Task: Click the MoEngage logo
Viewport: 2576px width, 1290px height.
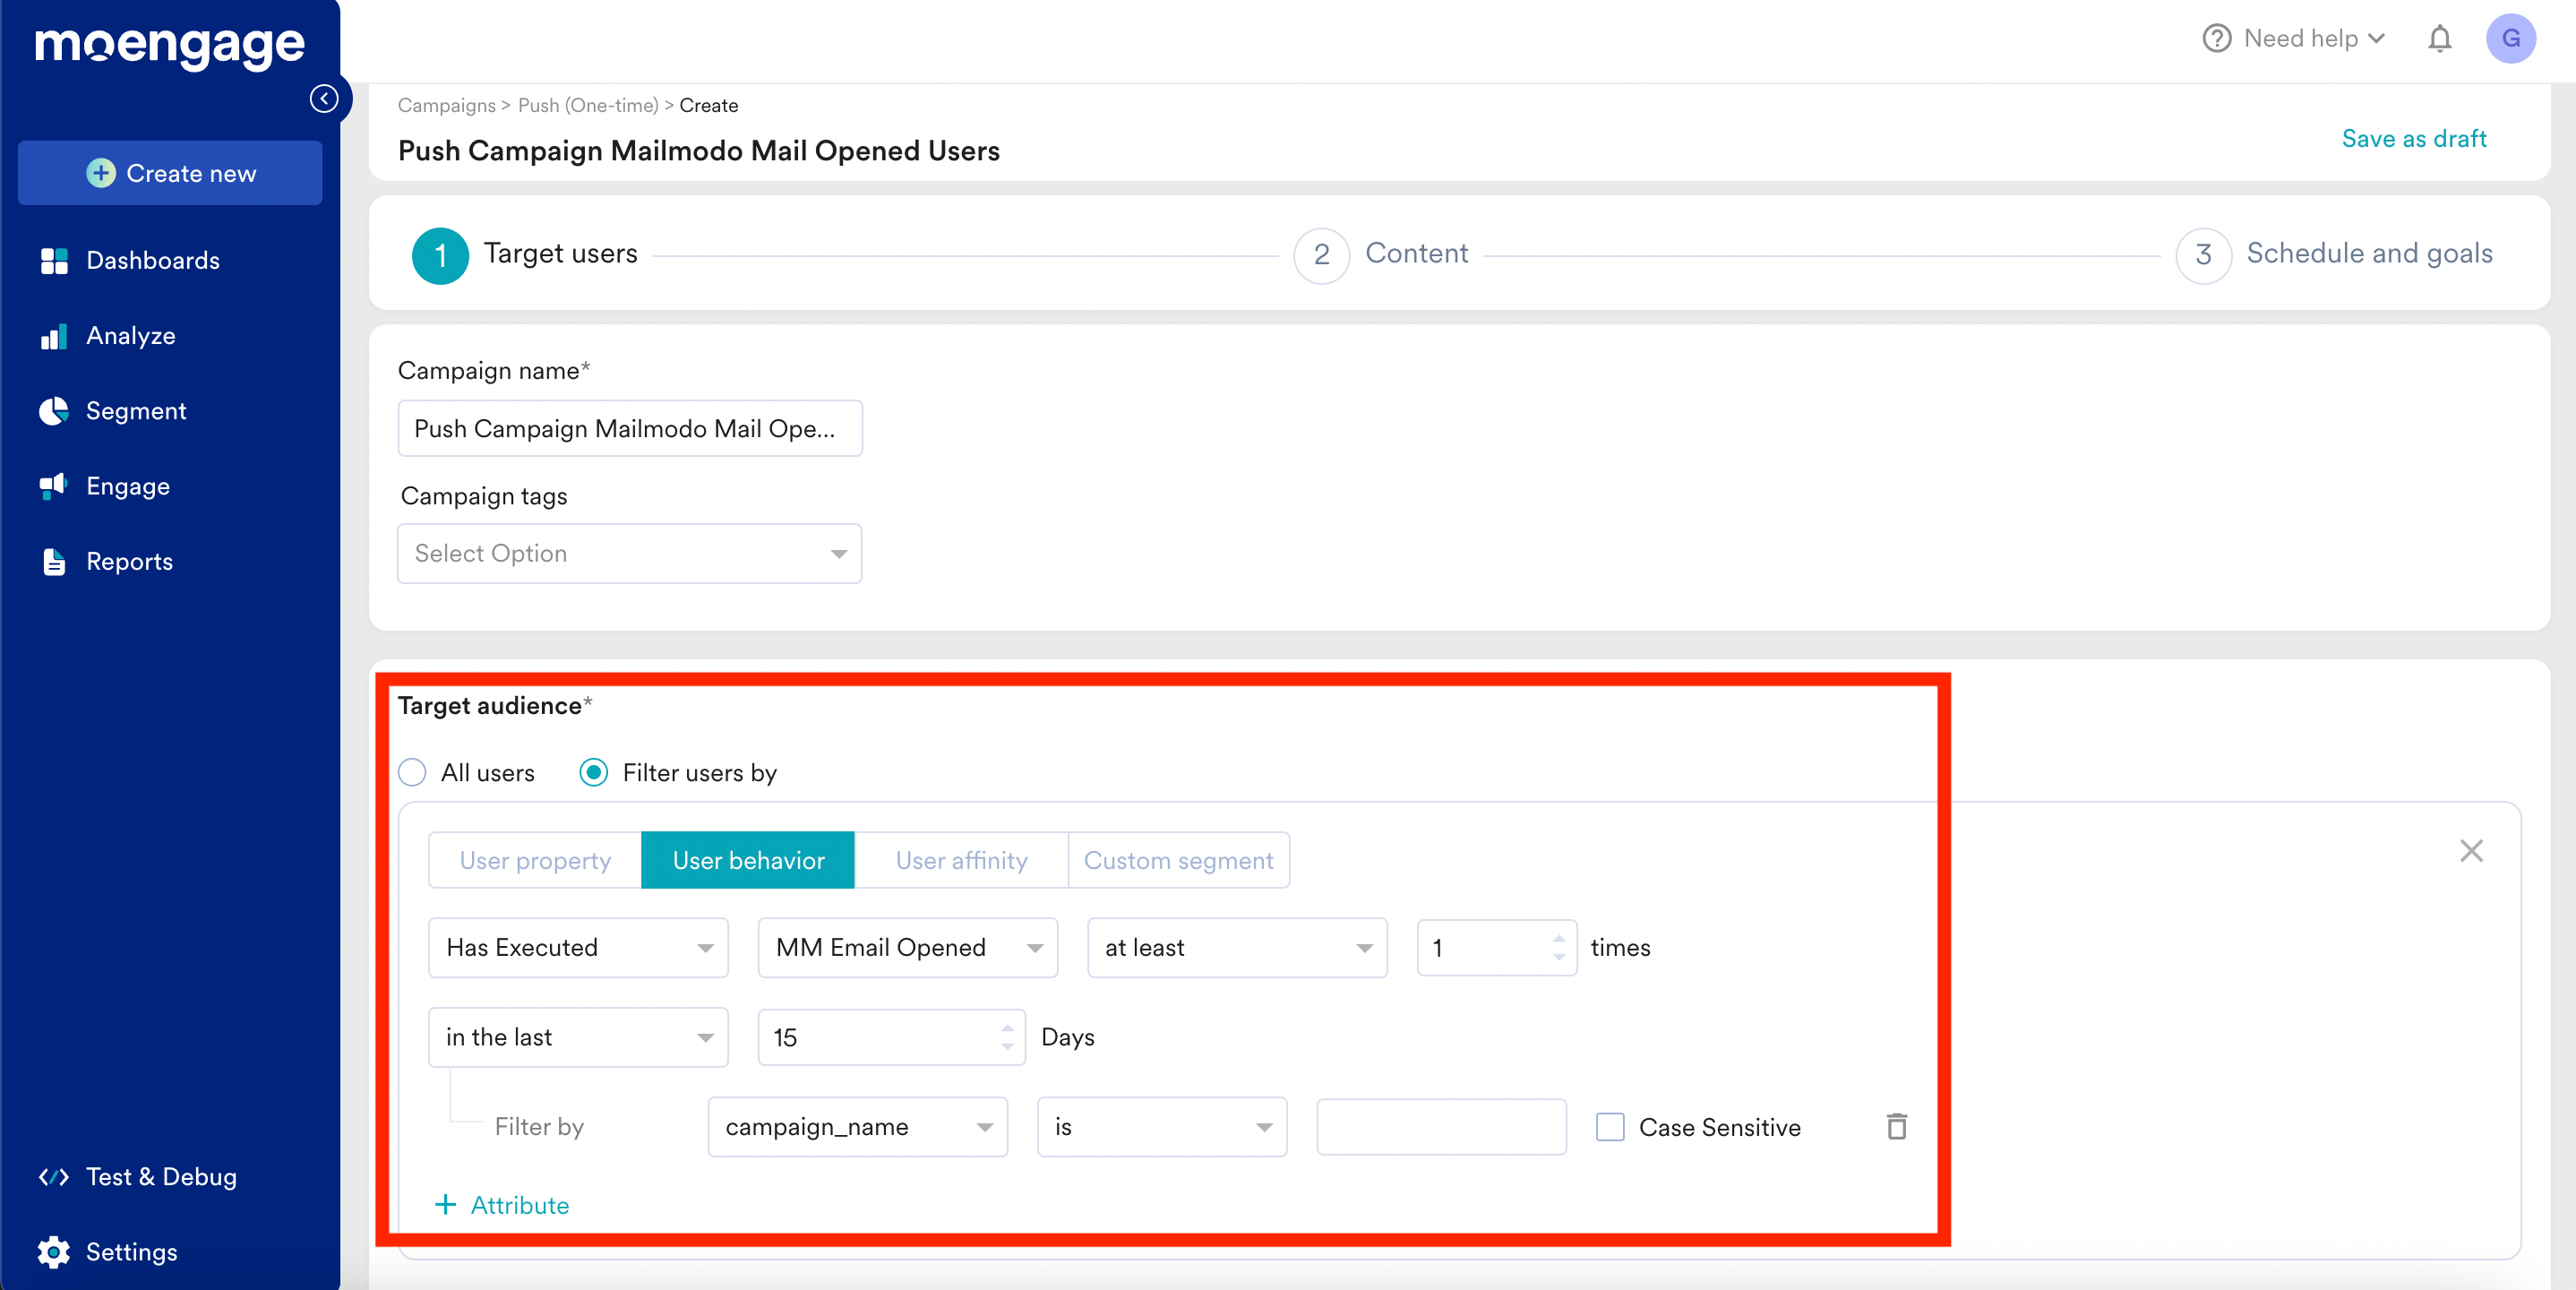Action: [x=170, y=45]
